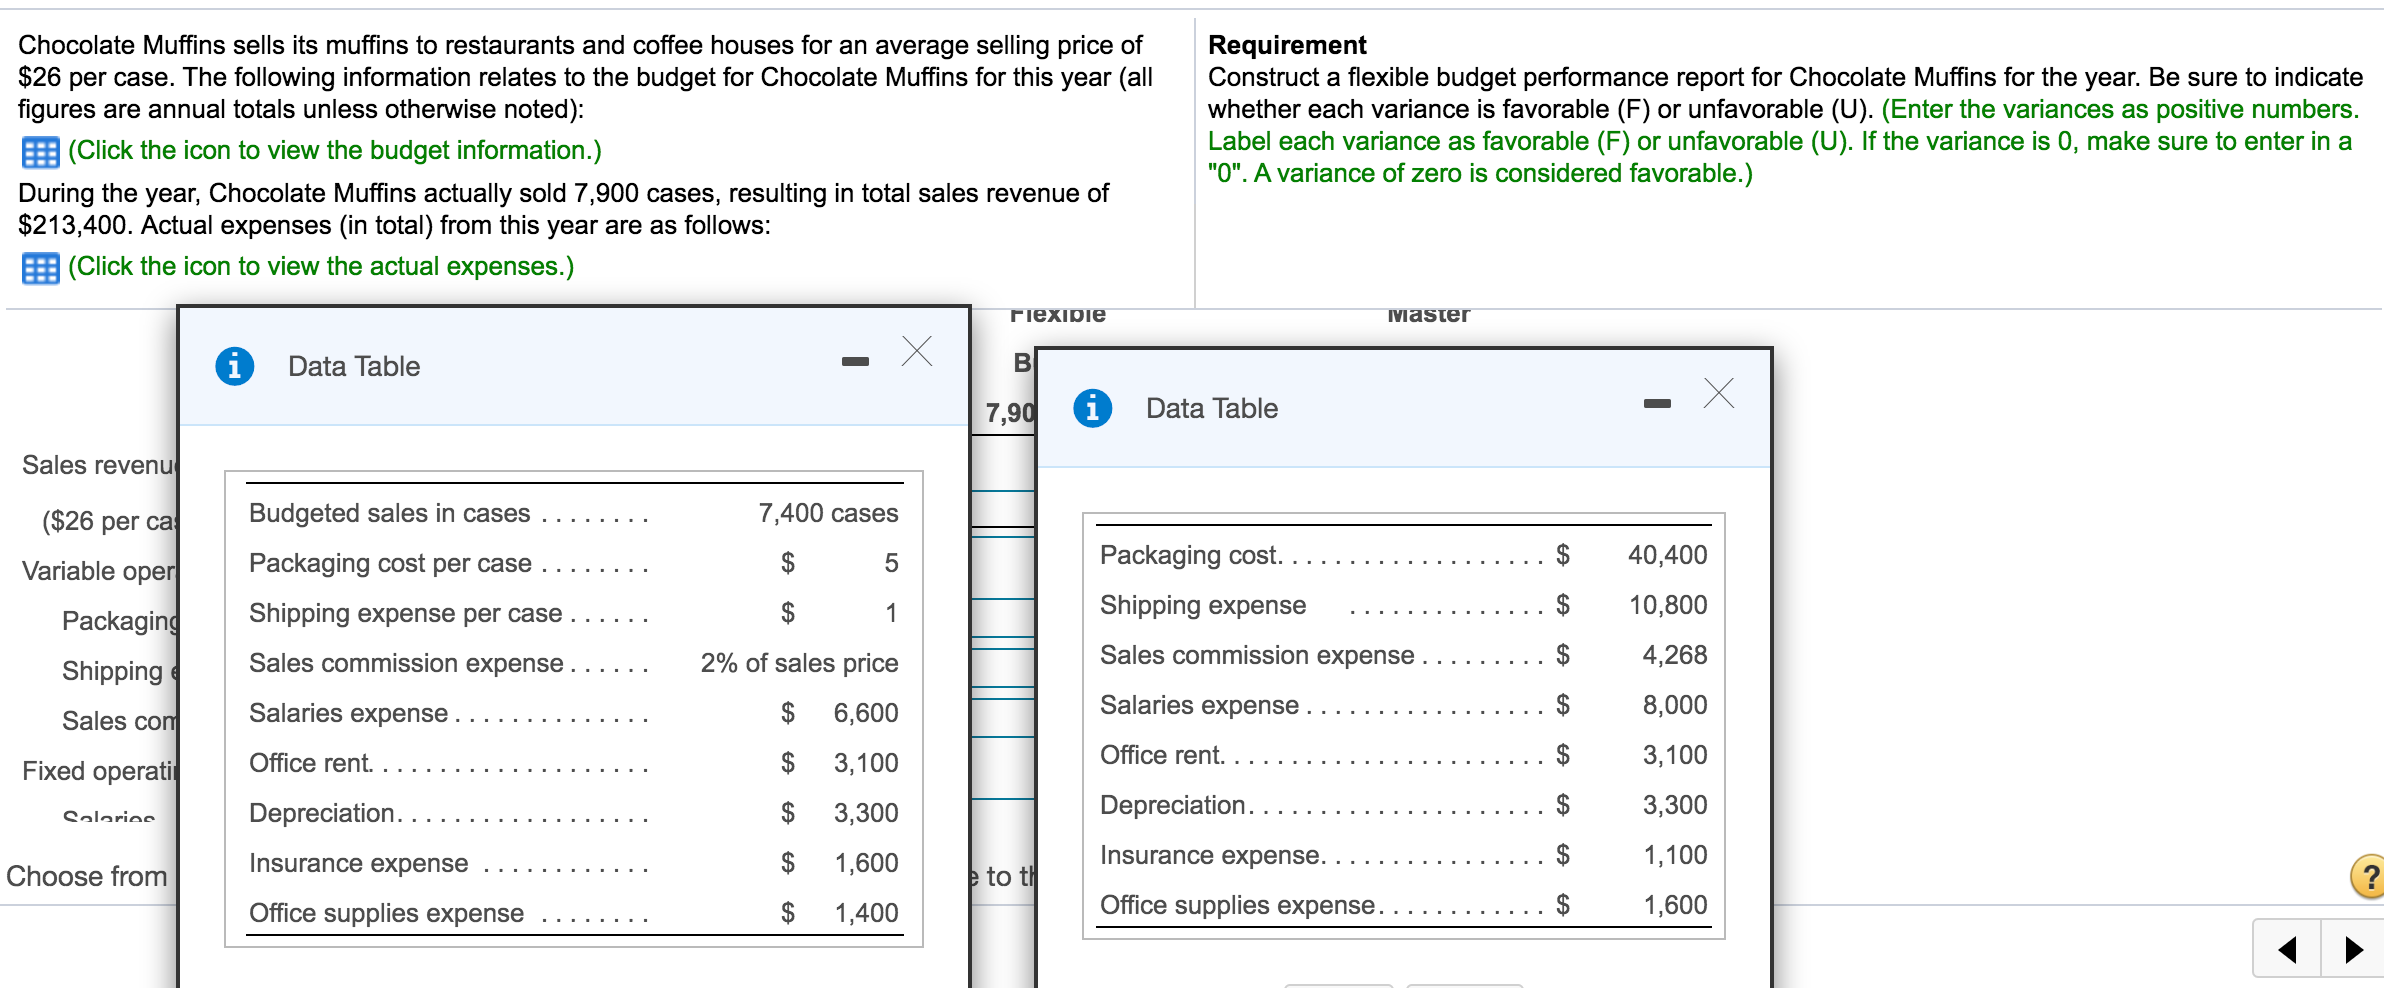The image size is (2384, 988).
Task: Select budget Office rent value 3,100
Action: tap(866, 763)
